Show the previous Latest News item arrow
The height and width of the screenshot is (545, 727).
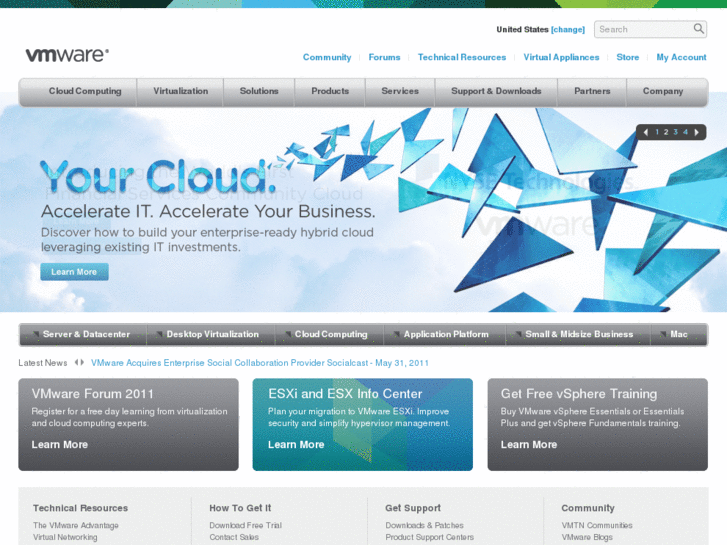click(77, 362)
